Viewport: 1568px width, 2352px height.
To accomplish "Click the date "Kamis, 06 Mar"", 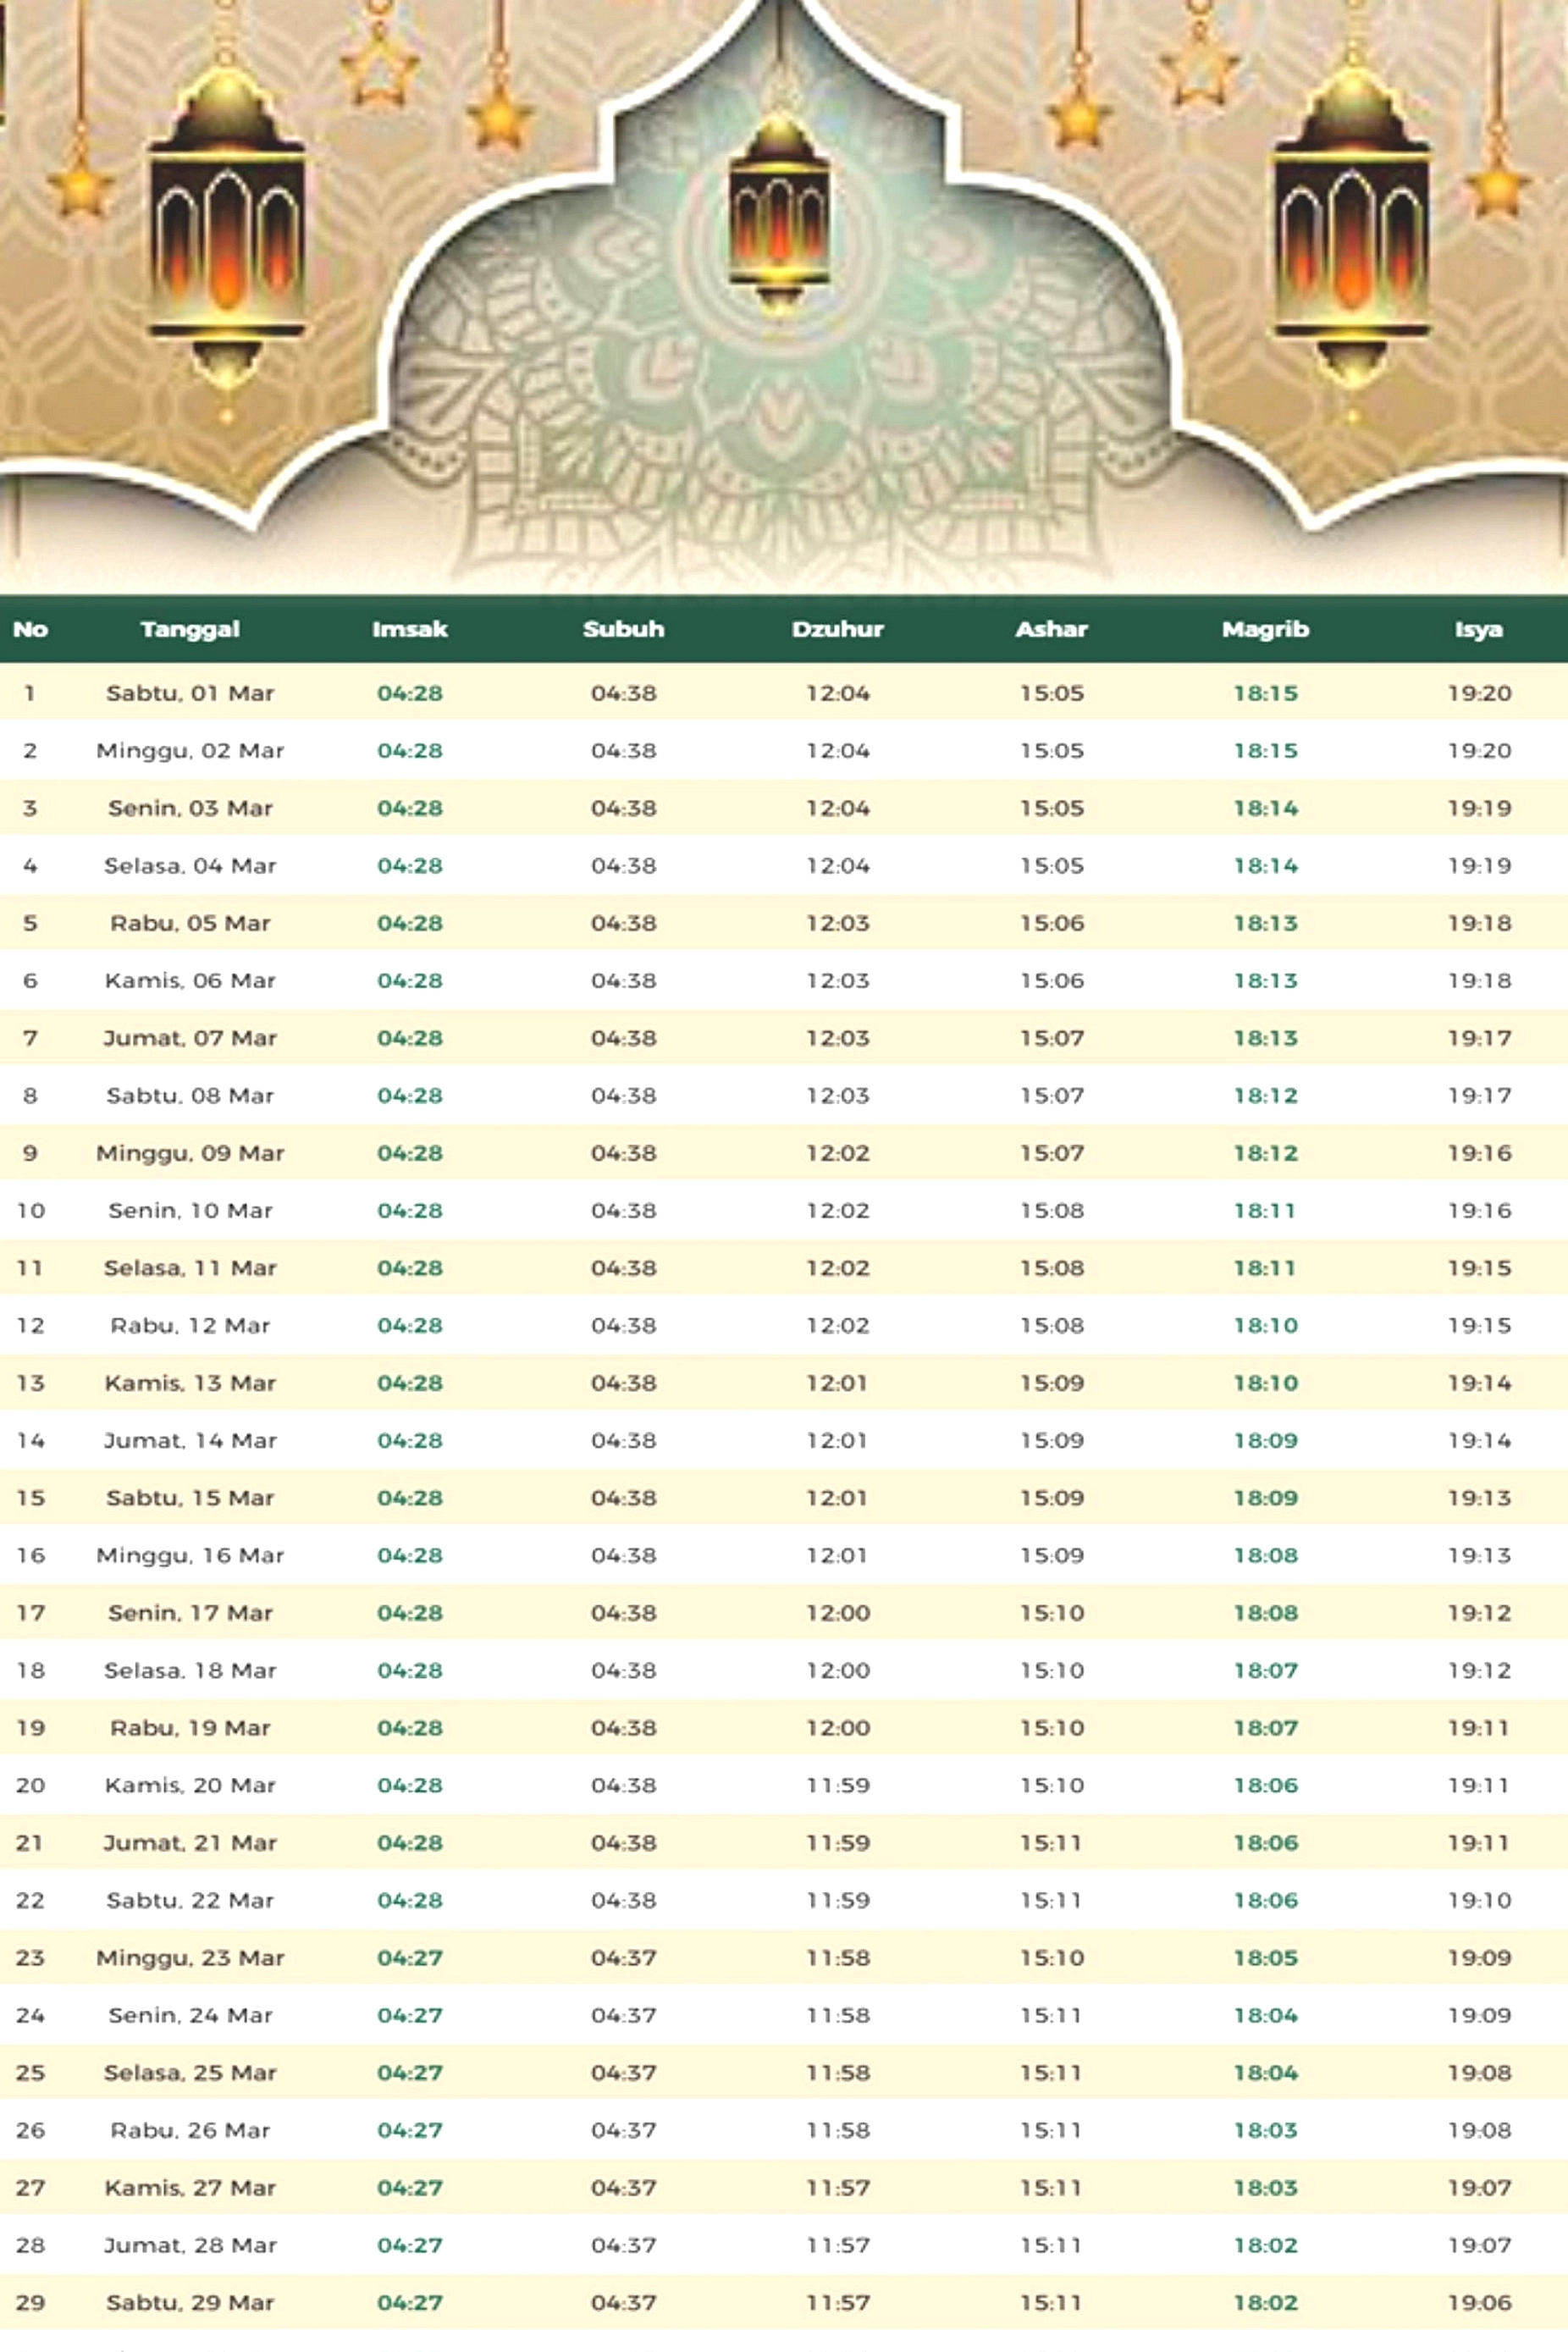I will pos(190,981).
